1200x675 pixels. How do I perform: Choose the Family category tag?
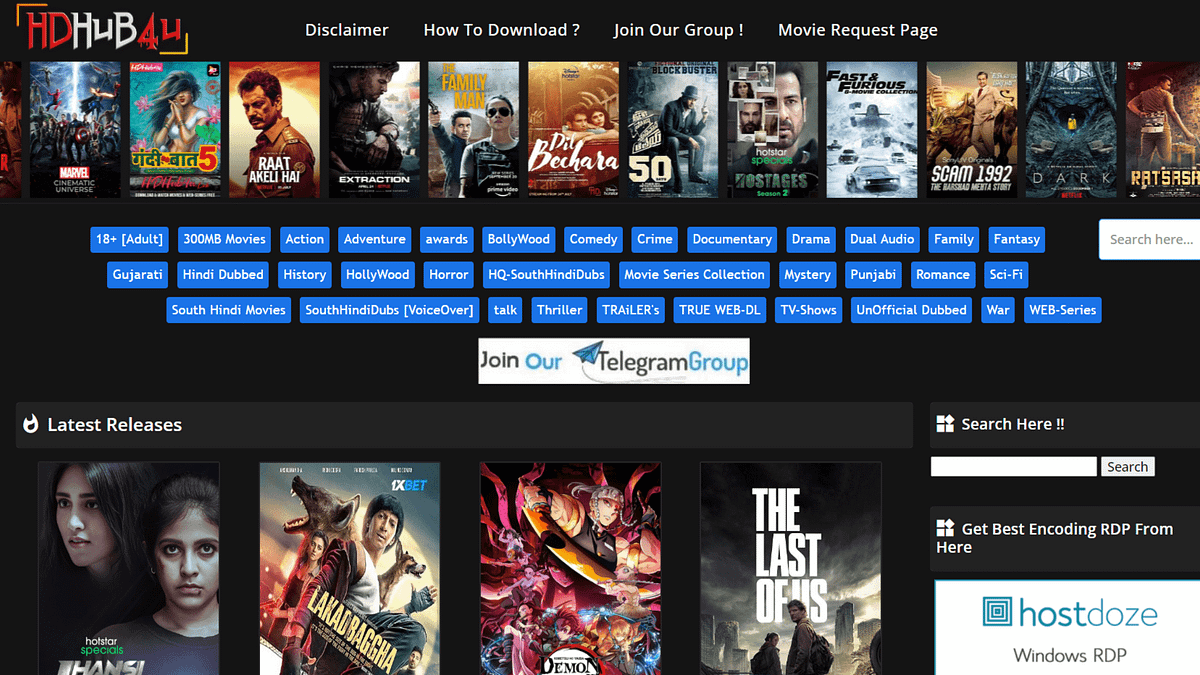coord(954,240)
